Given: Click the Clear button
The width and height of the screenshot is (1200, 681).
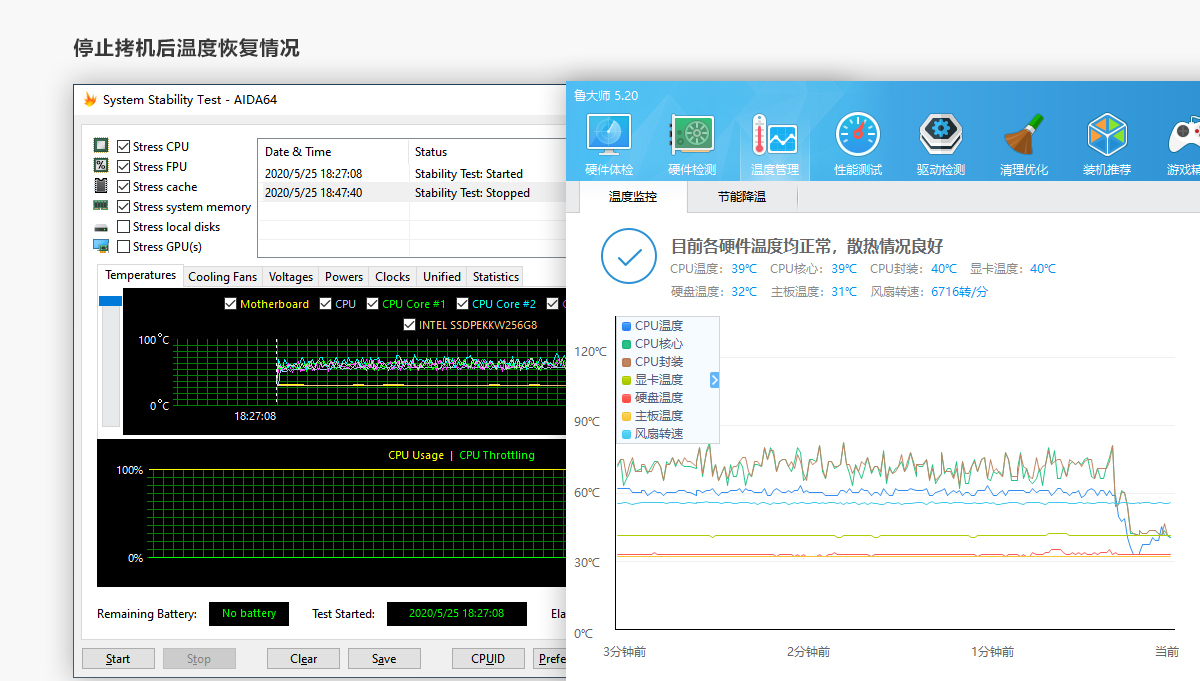Looking at the screenshot, I should point(304,659).
